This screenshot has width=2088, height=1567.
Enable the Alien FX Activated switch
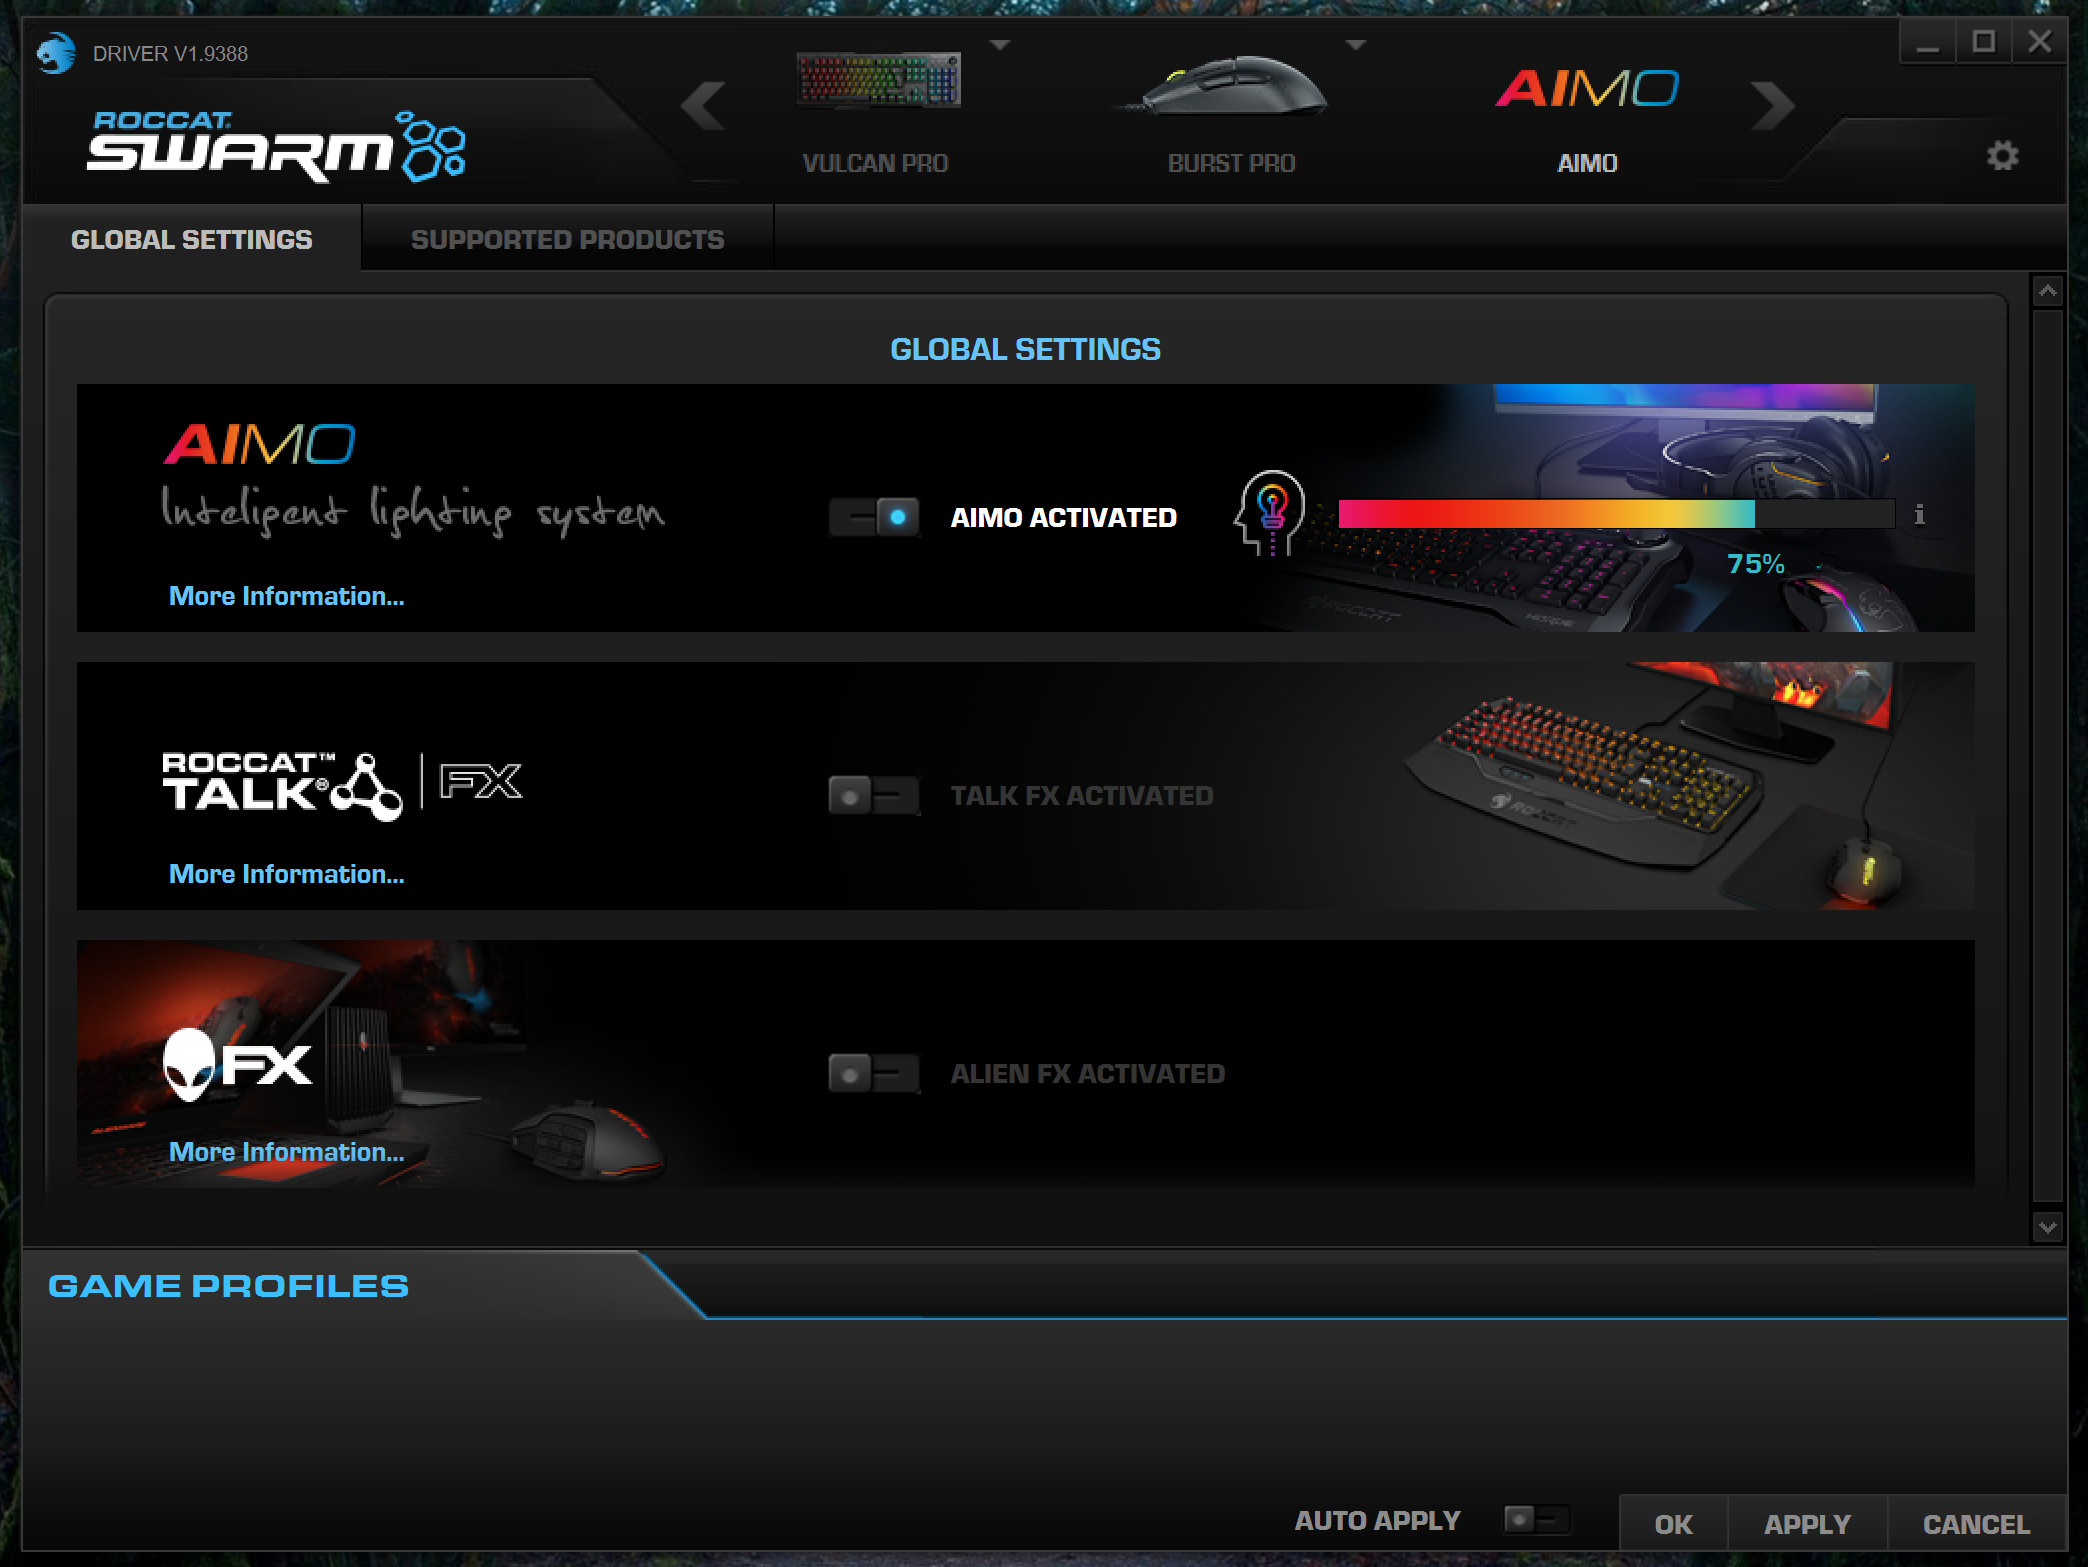tap(874, 1074)
